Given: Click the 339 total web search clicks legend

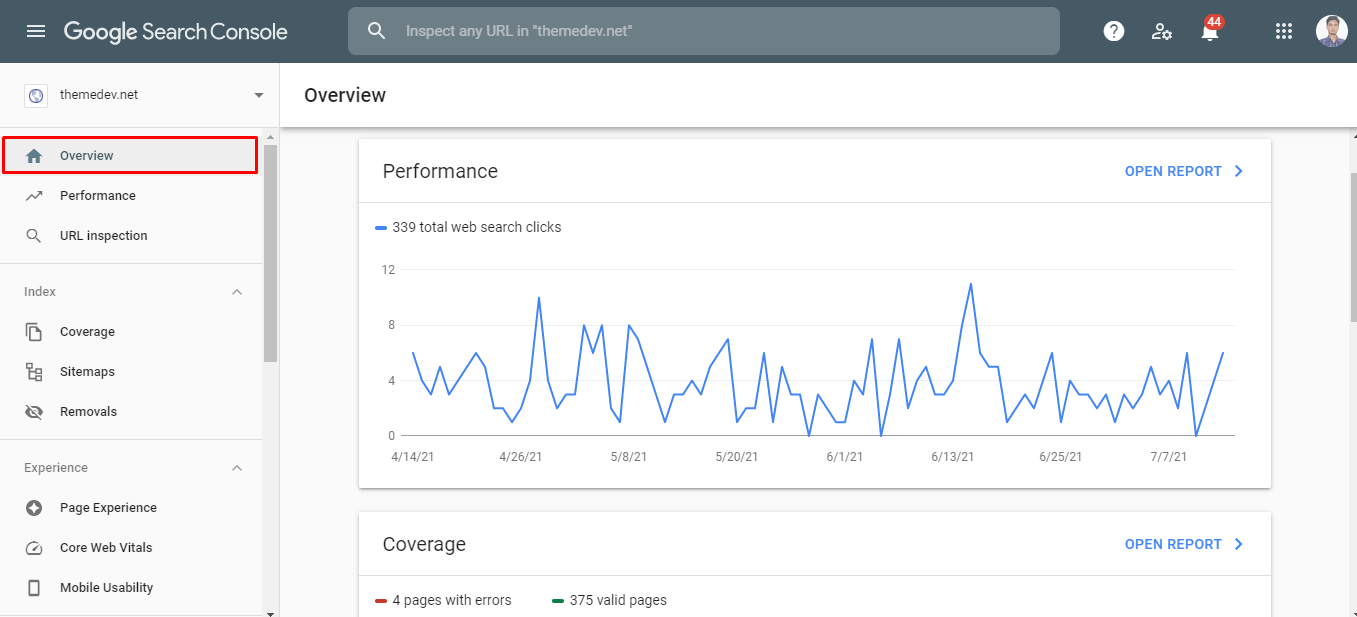Looking at the screenshot, I should point(468,227).
